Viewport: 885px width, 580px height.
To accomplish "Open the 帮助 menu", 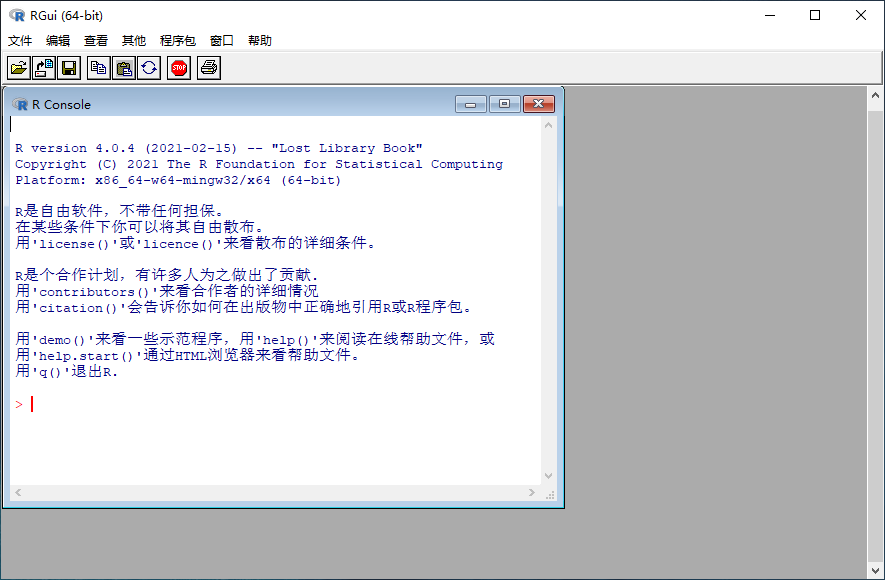I will point(260,41).
